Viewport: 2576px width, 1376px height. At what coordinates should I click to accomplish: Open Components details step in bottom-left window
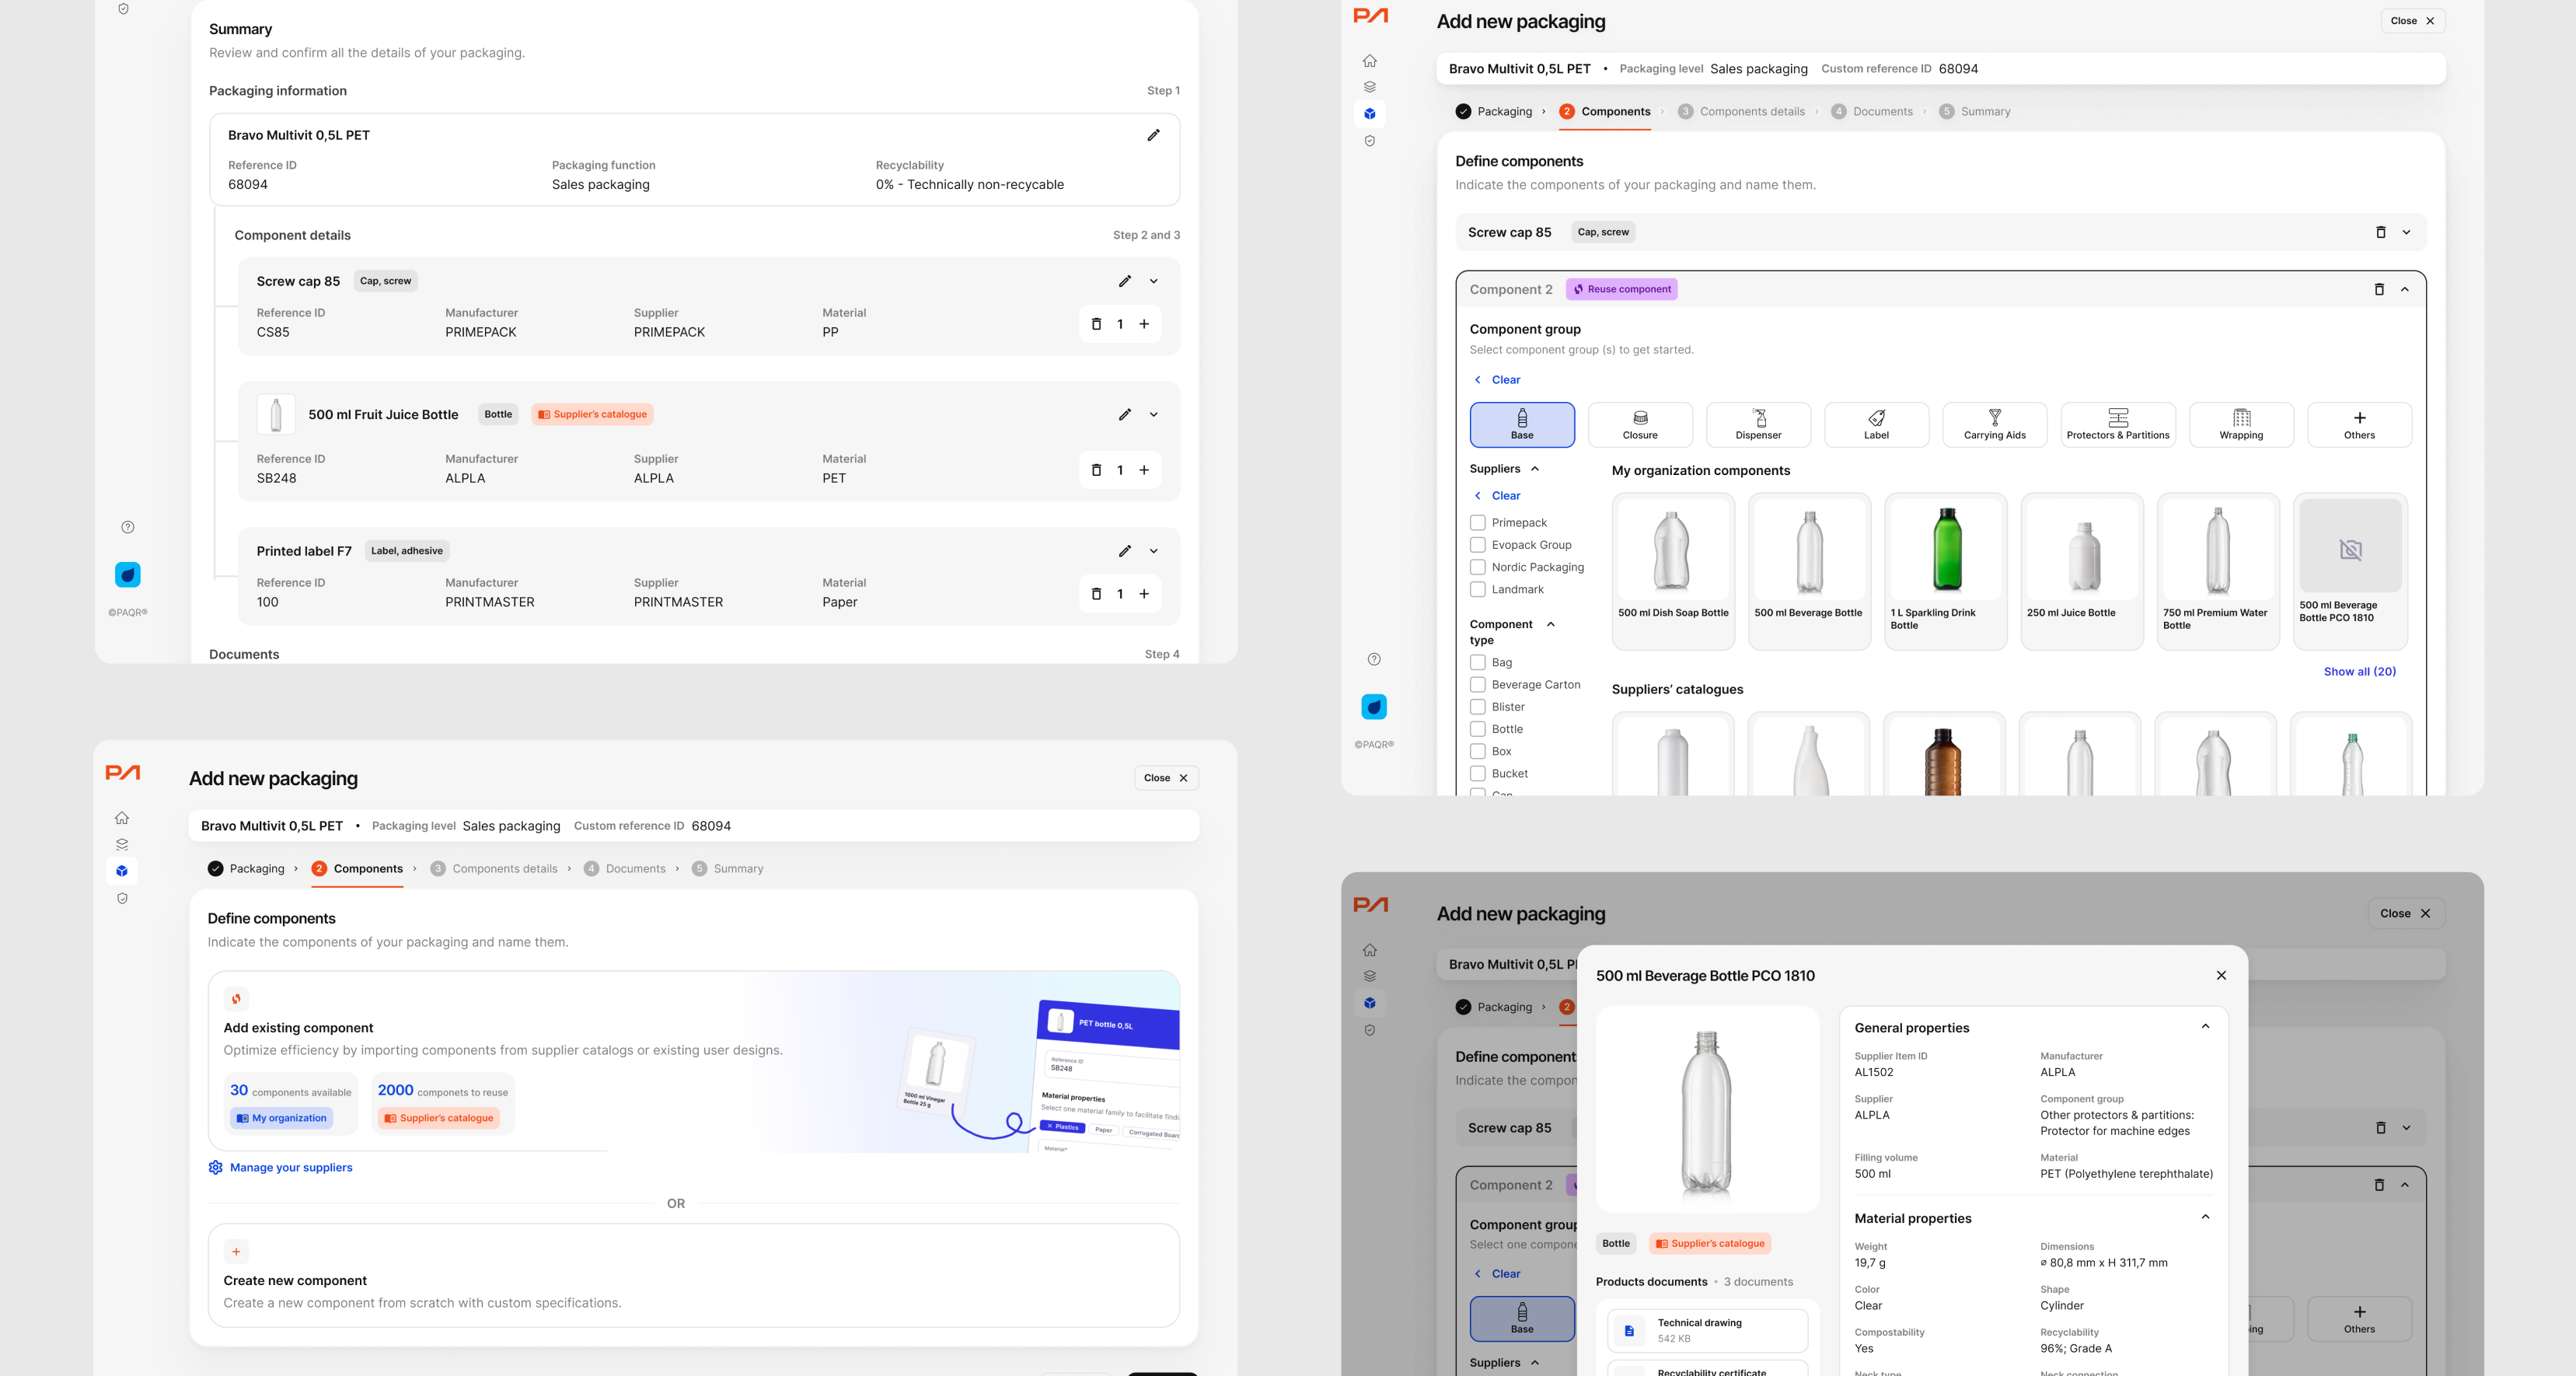(x=494, y=869)
